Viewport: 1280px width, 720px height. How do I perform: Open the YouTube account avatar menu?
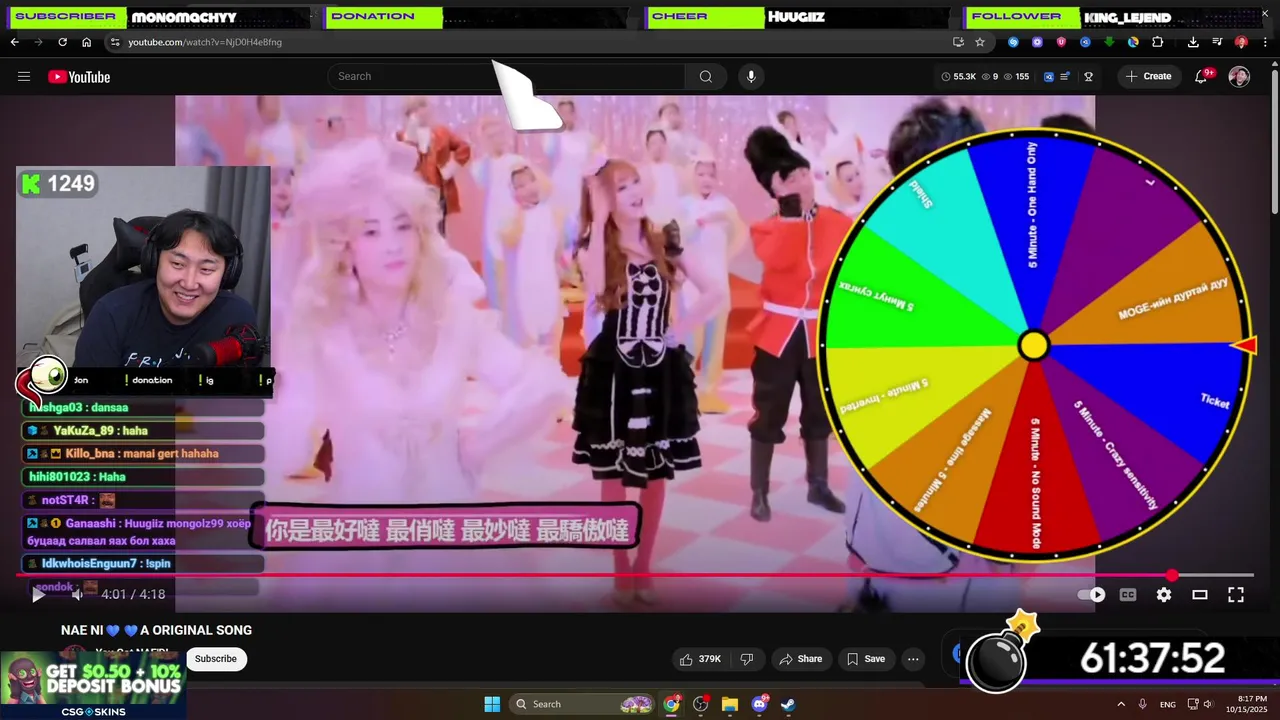tap(1239, 77)
